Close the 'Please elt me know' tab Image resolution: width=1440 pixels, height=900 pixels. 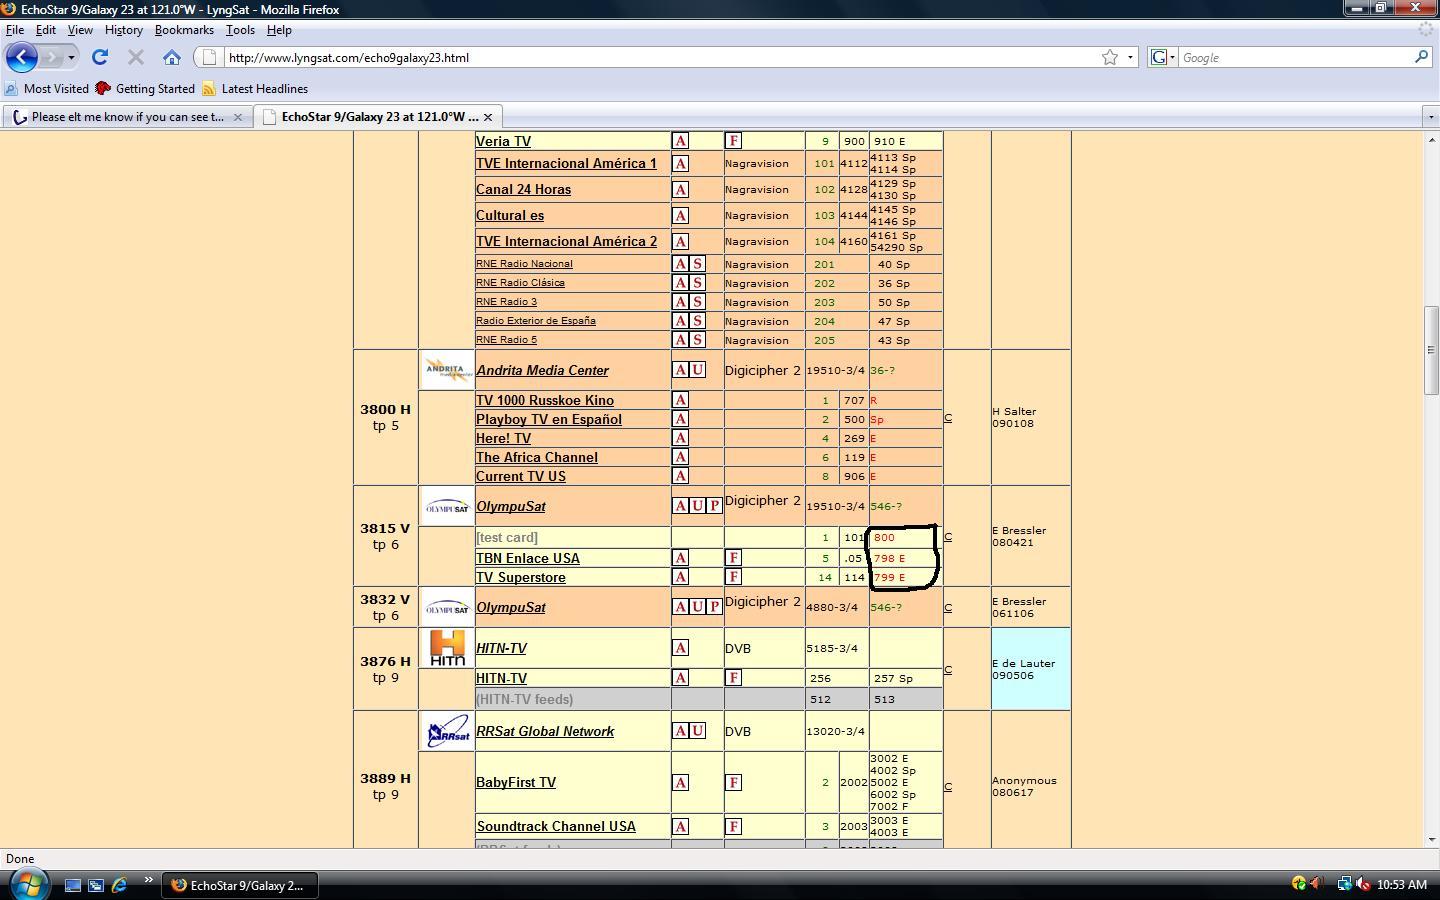tap(237, 117)
